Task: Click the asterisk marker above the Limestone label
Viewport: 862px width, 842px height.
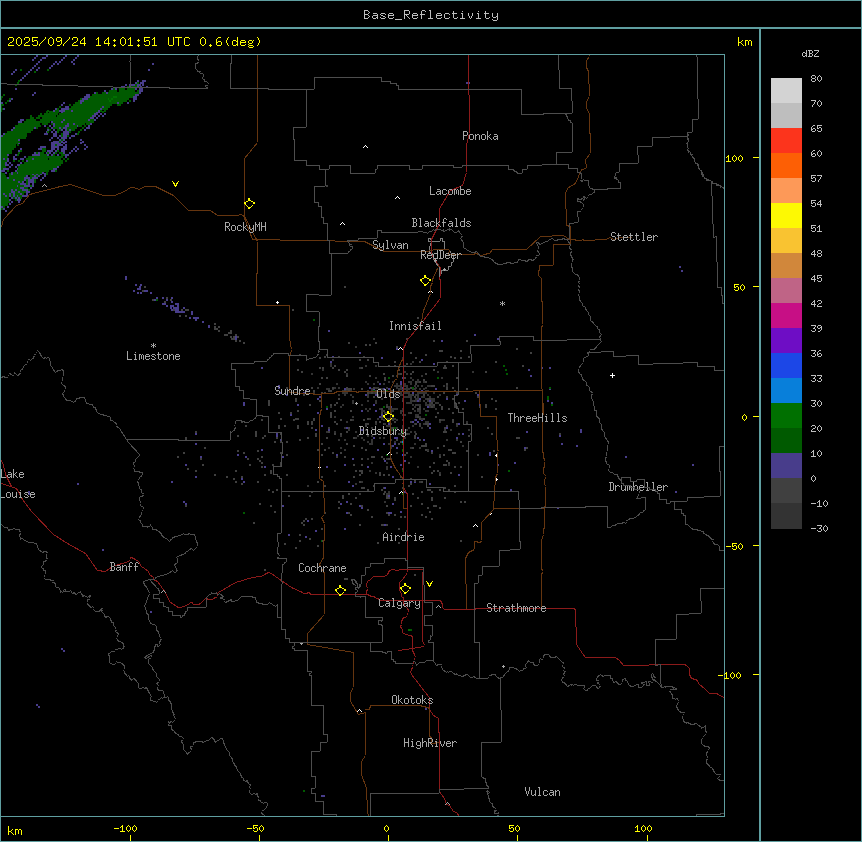Action: (153, 345)
